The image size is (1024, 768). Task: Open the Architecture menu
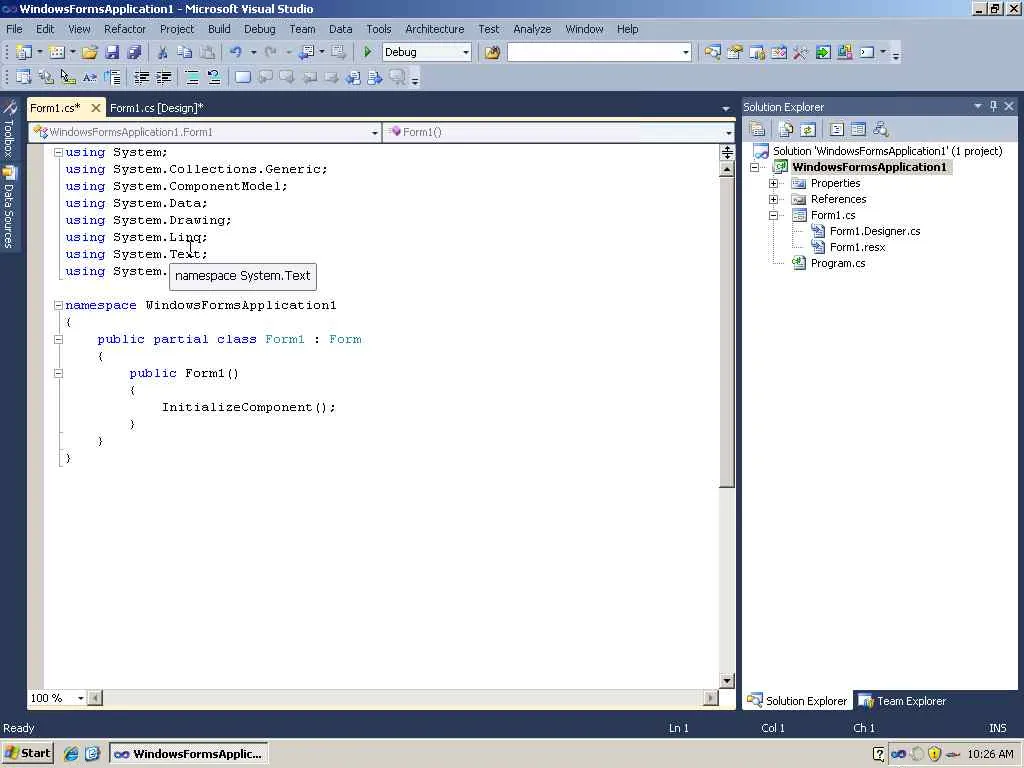(434, 29)
